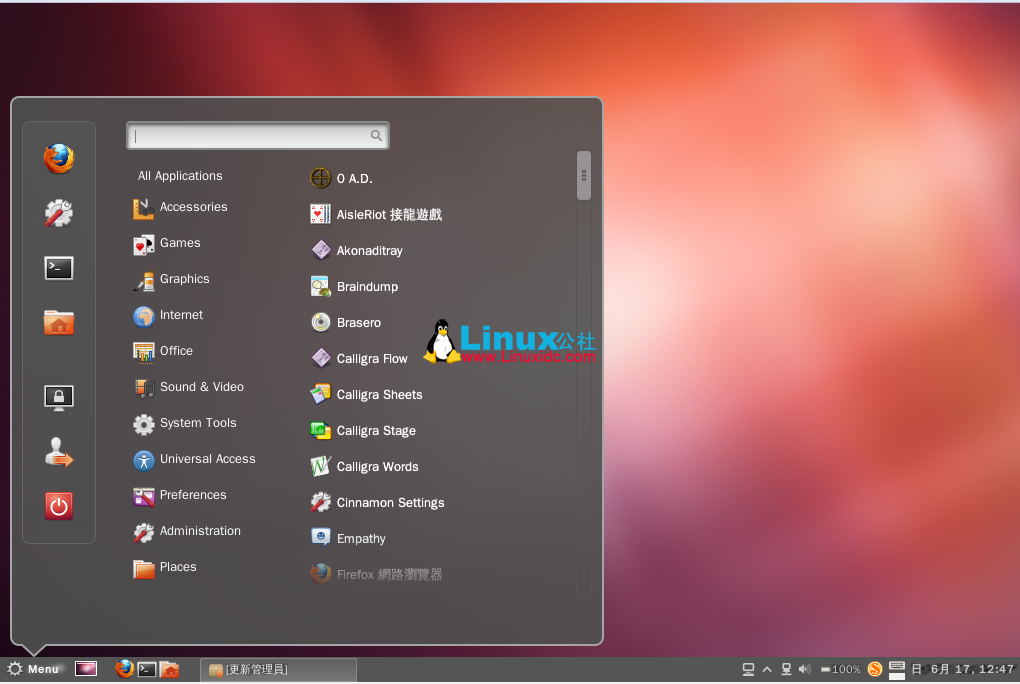Open Terminal in the favorites sidebar
This screenshot has height=684, width=1020.
pos(59,267)
